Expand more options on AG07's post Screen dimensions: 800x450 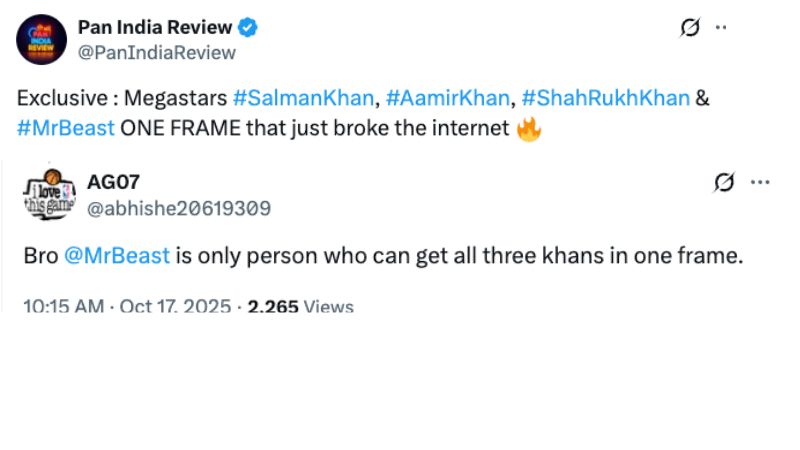pos(760,182)
